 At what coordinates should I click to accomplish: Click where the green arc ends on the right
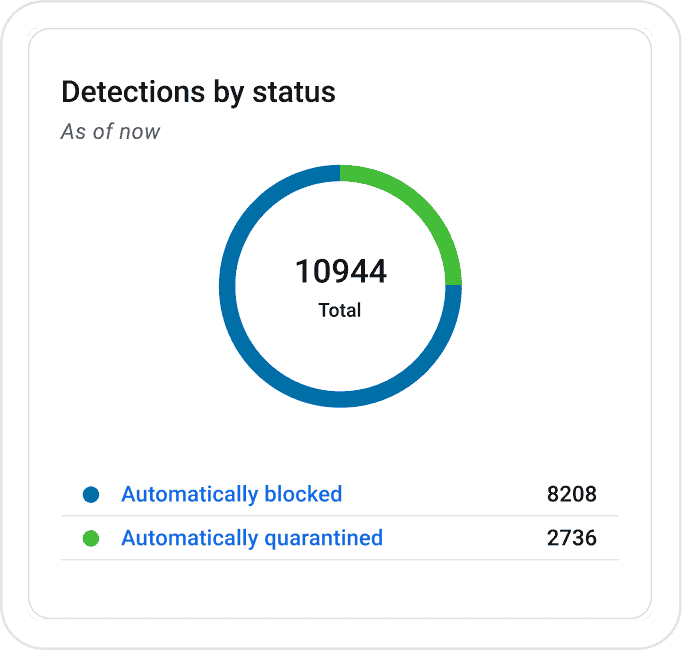click(454, 285)
